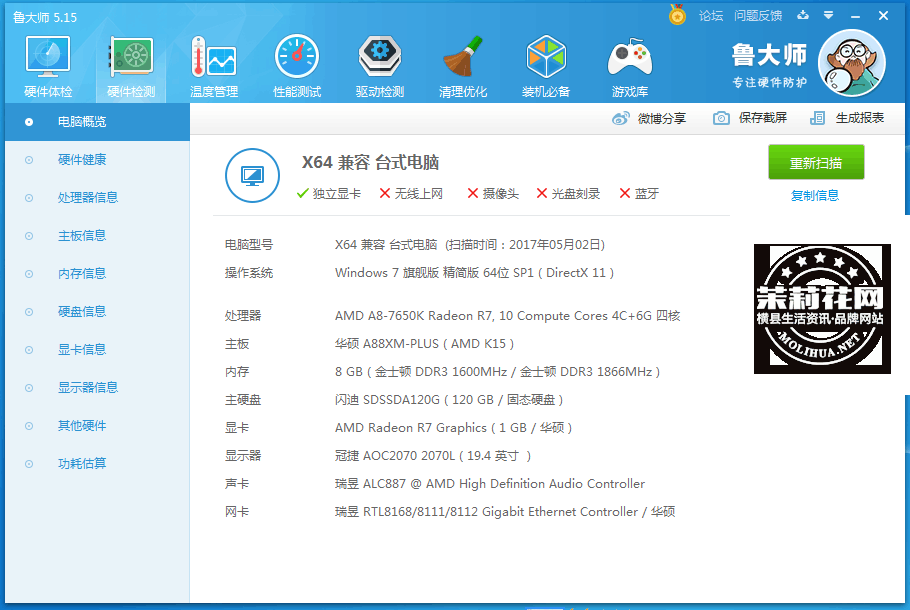Select 硬盘信息 in the sidebar
910x610 pixels.
coord(98,312)
